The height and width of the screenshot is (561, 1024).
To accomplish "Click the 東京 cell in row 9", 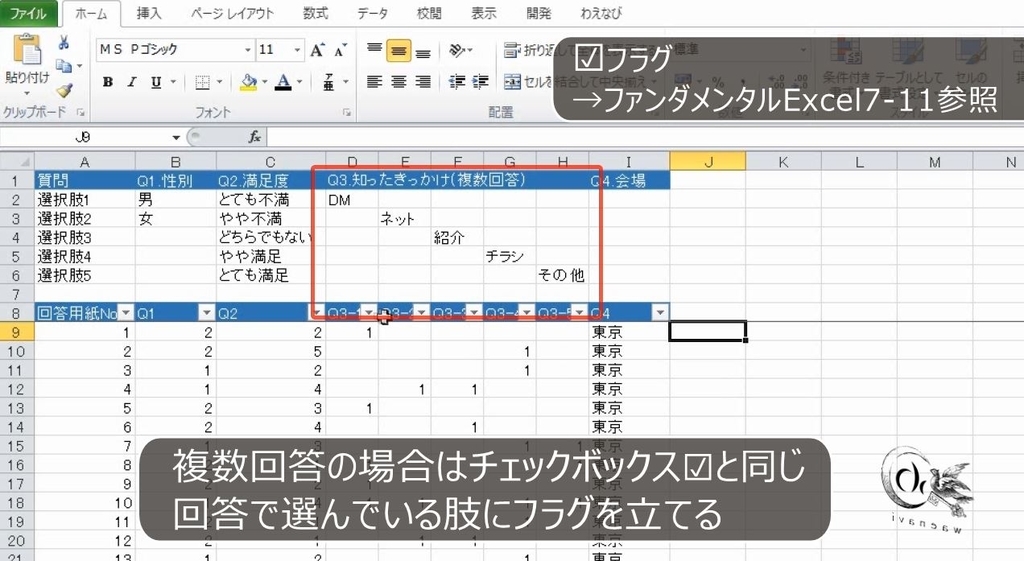I will point(629,332).
